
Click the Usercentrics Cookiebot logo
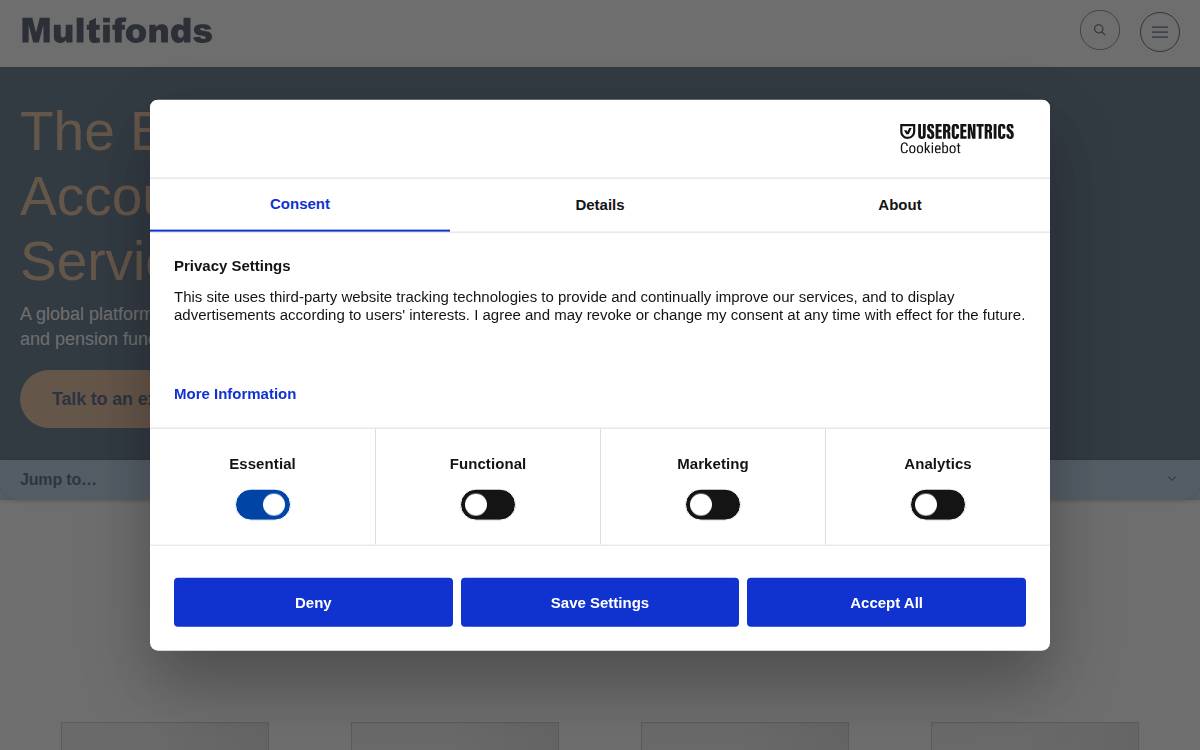tap(957, 139)
